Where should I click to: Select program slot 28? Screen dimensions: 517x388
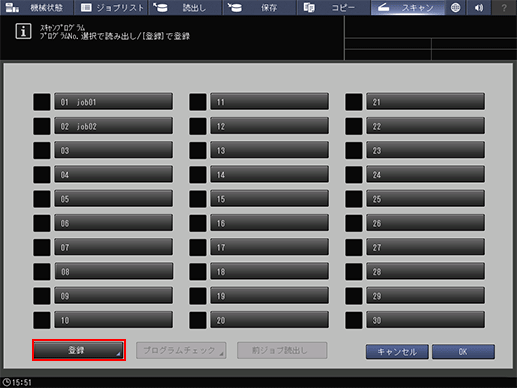[x=426, y=271]
